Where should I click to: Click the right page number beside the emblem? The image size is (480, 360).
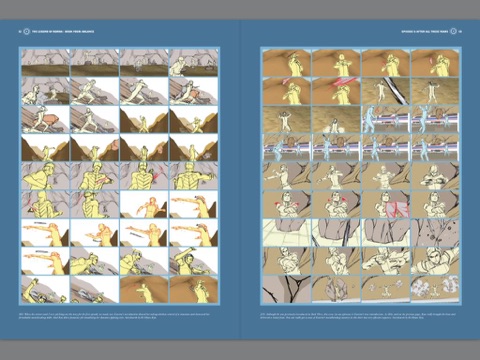pyautogui.click(x=460, y=32)
